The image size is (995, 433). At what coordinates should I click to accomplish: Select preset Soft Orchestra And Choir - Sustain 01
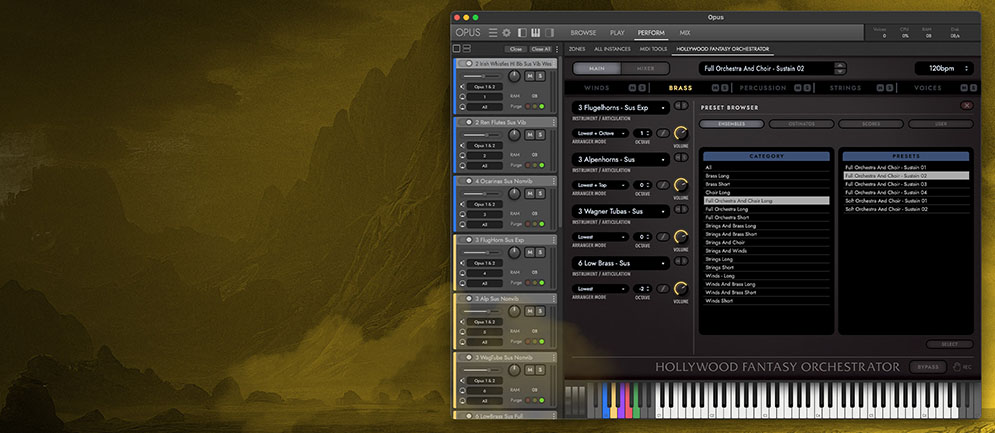click(906, 201)
